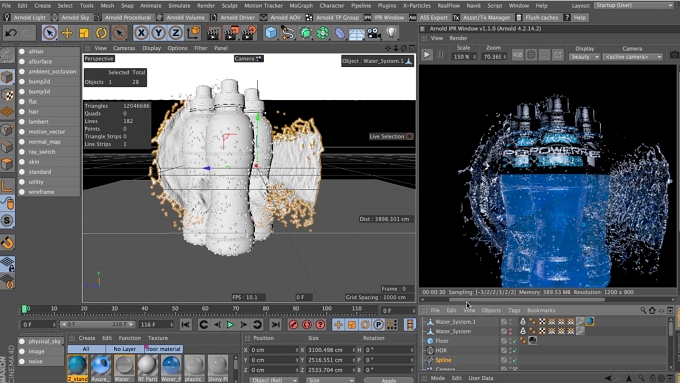Click the globe icon in IPR window
The height and width of the screenshot is (383, 680).
click(x=531, y=55)
